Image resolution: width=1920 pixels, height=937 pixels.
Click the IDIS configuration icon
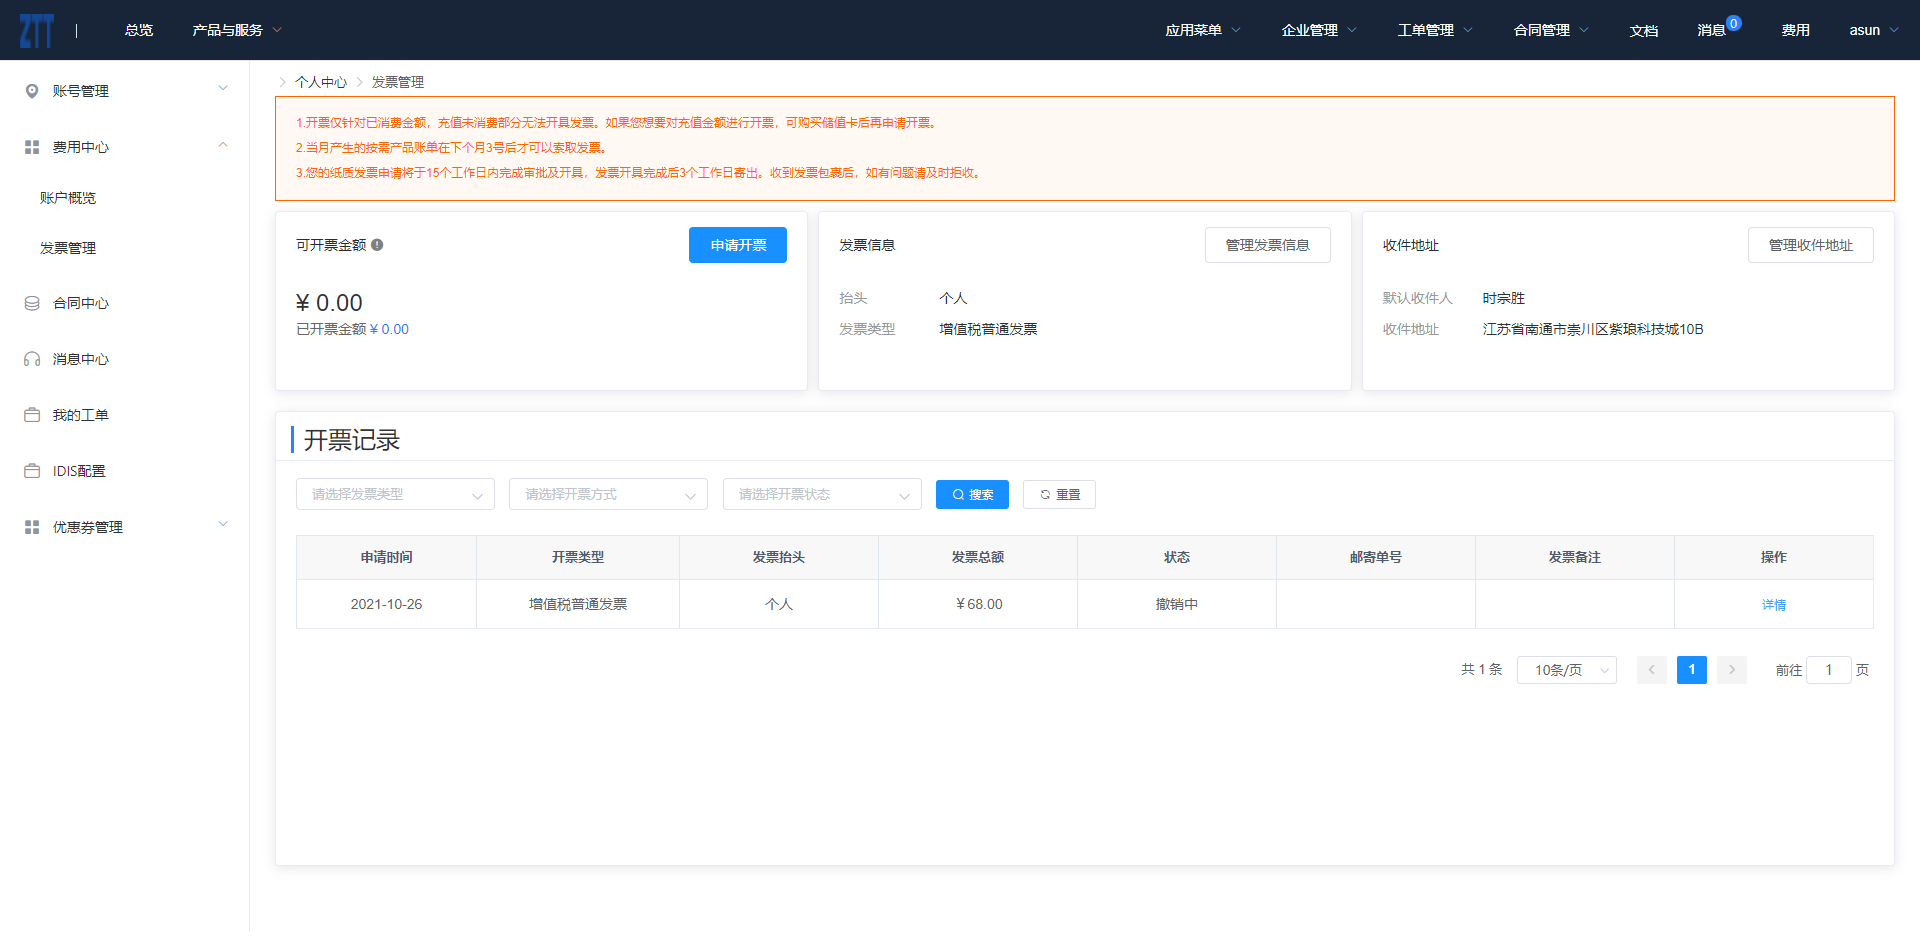tap(32, 471)
